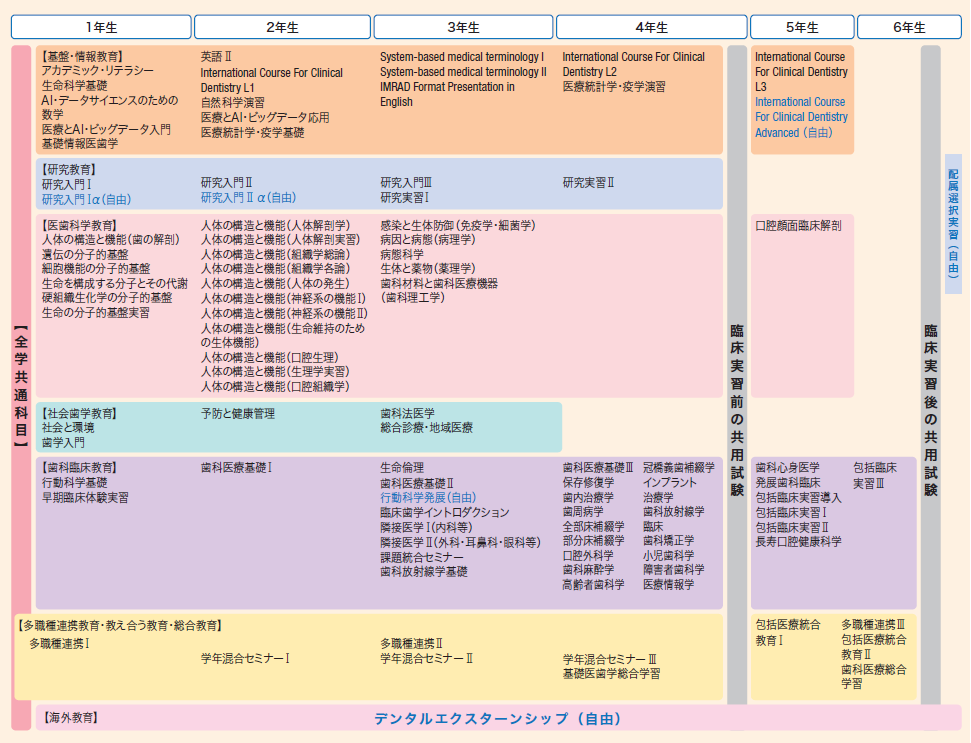Click 長寿口腔健康科学 course
Viewport: 971px width, 743px height.
coord(798,541)
